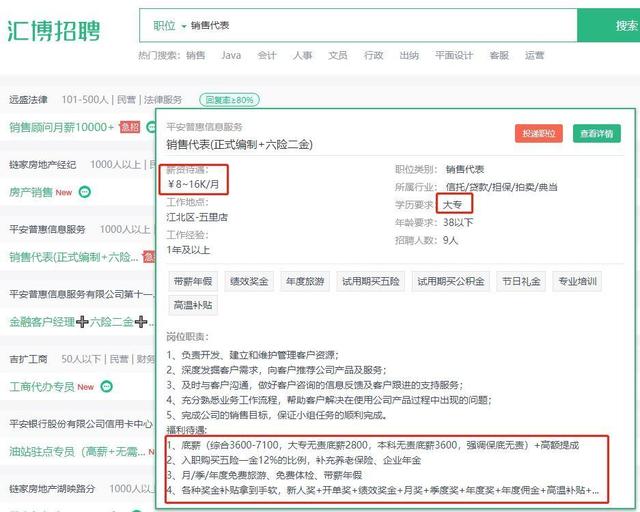Viewport: 640px width, 512px height.
Task: Click benefit tag 年度旅游
Action: (305, 281)
